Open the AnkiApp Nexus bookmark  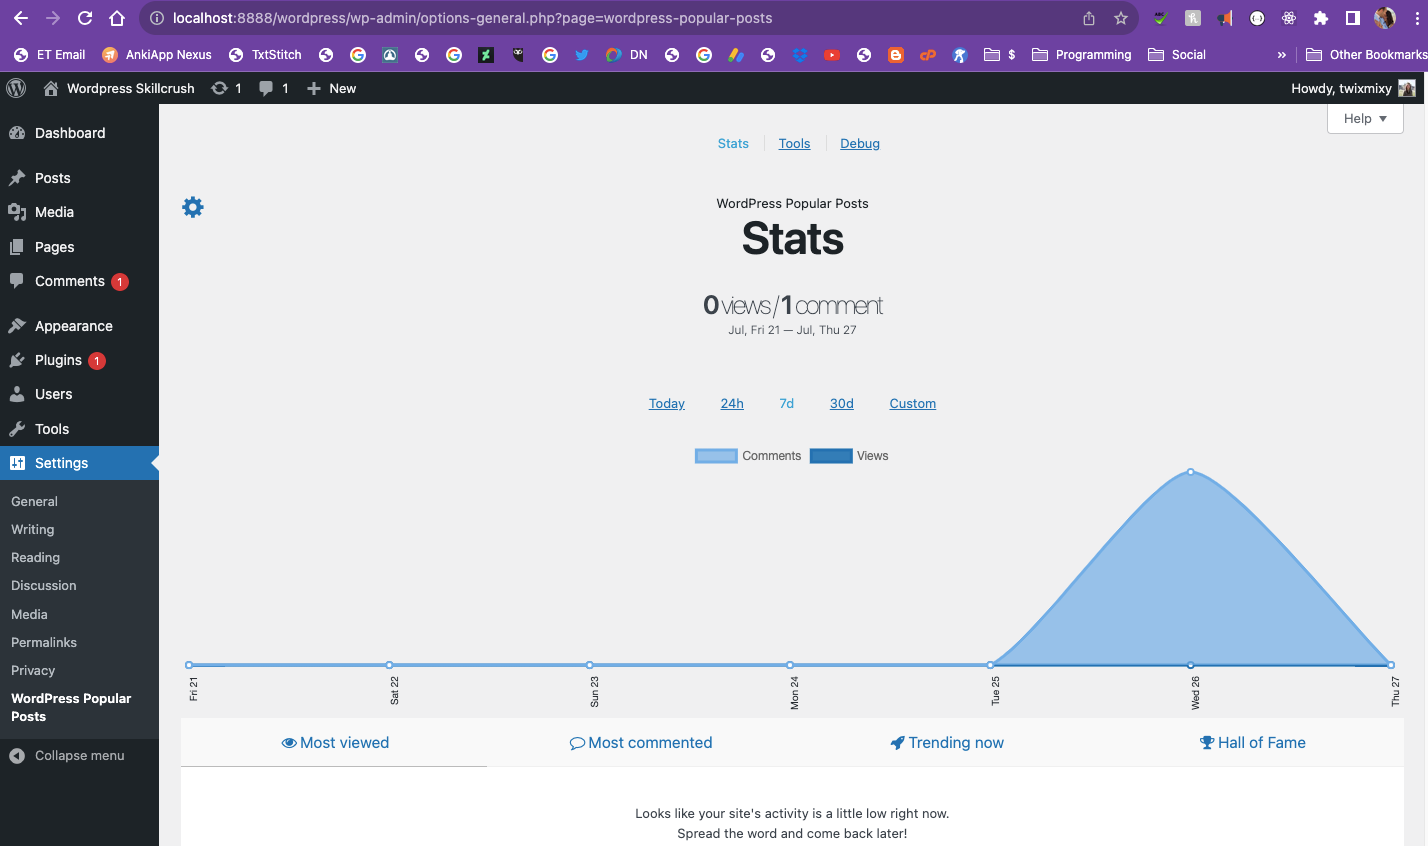tap(157, 55)
